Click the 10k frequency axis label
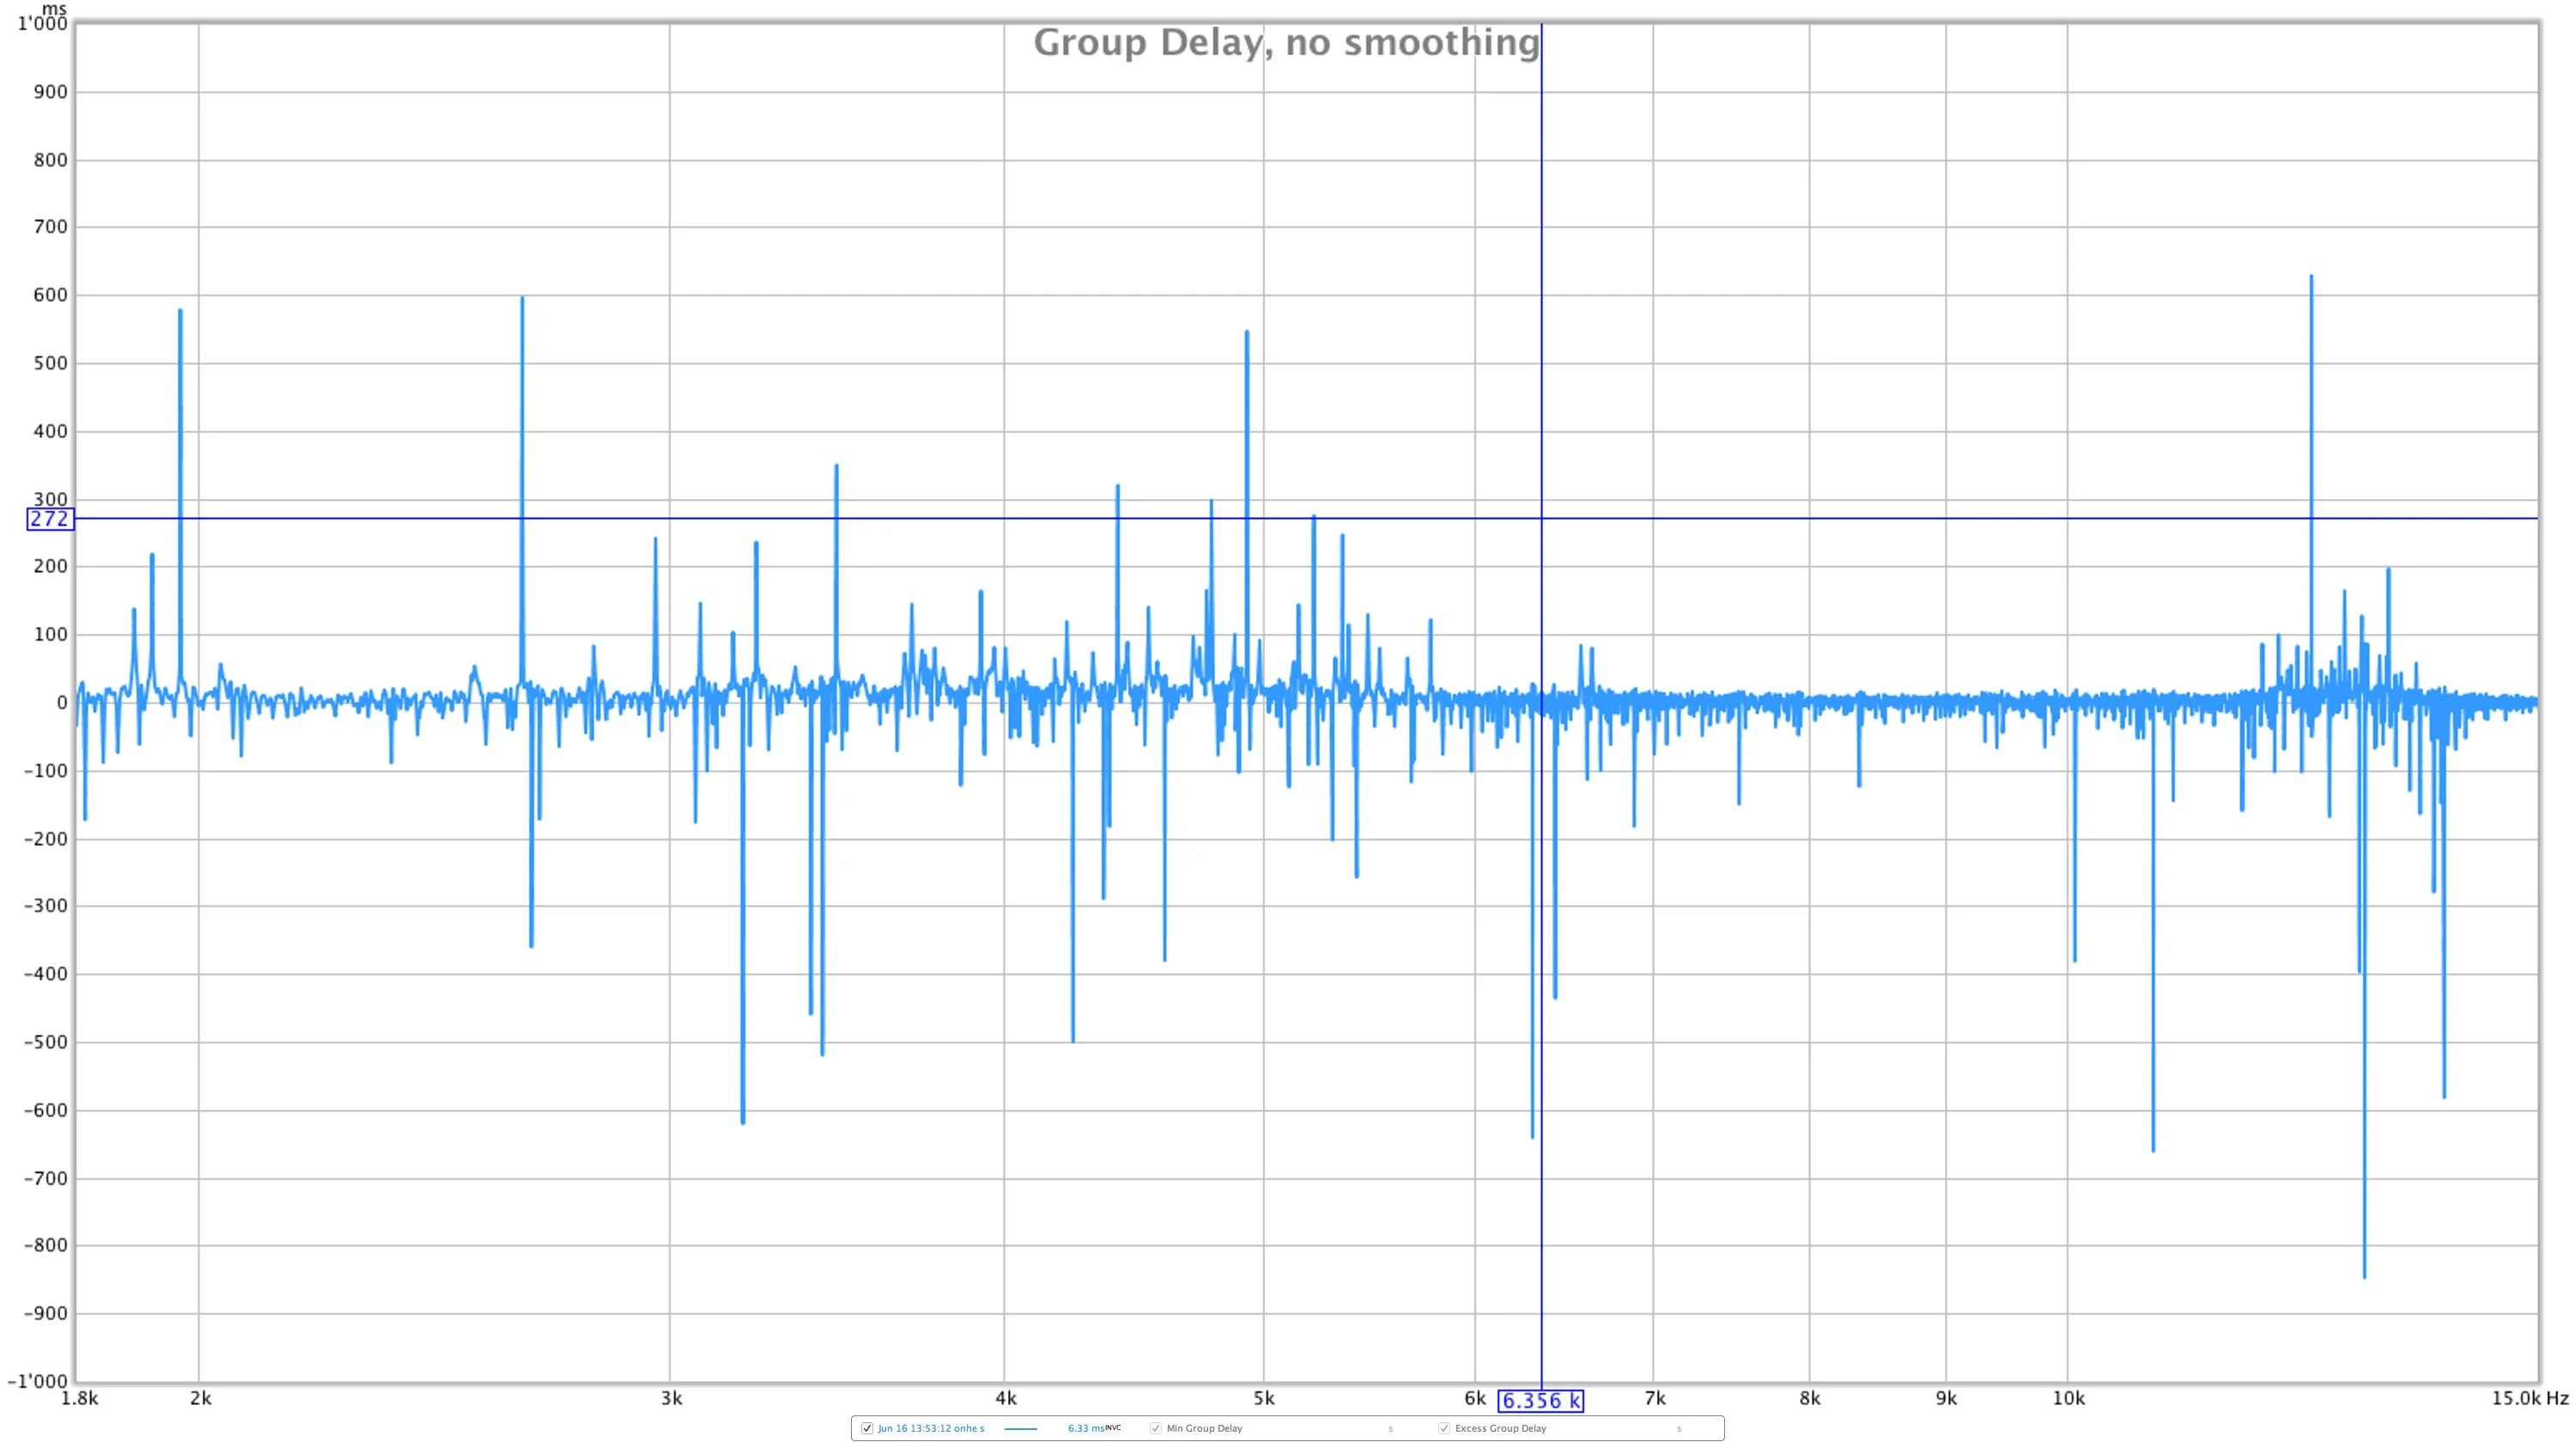2576x1442 pixels. coord(2068,1398)
